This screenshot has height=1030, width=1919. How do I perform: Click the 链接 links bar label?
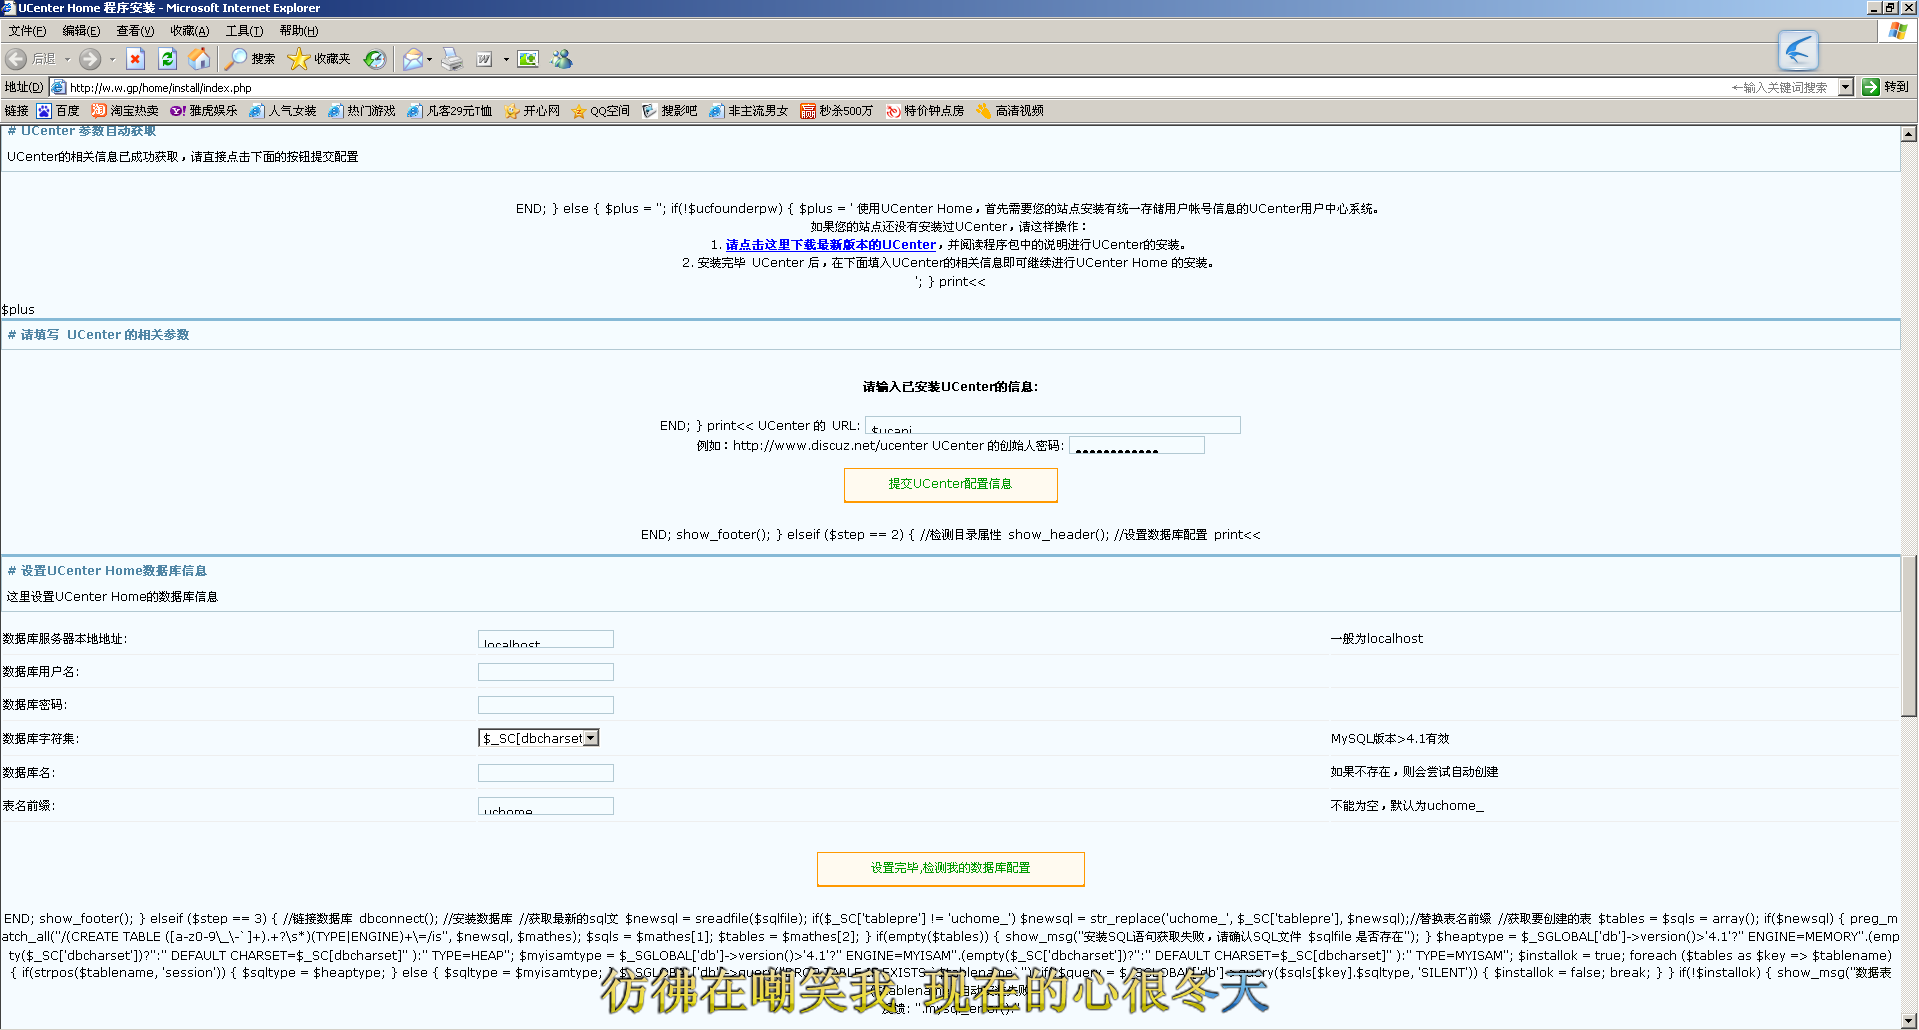17,111
